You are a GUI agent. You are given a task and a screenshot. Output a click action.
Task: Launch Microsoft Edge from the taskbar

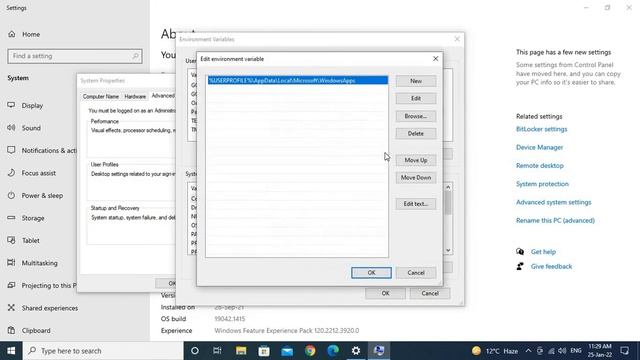pos(333,351)
